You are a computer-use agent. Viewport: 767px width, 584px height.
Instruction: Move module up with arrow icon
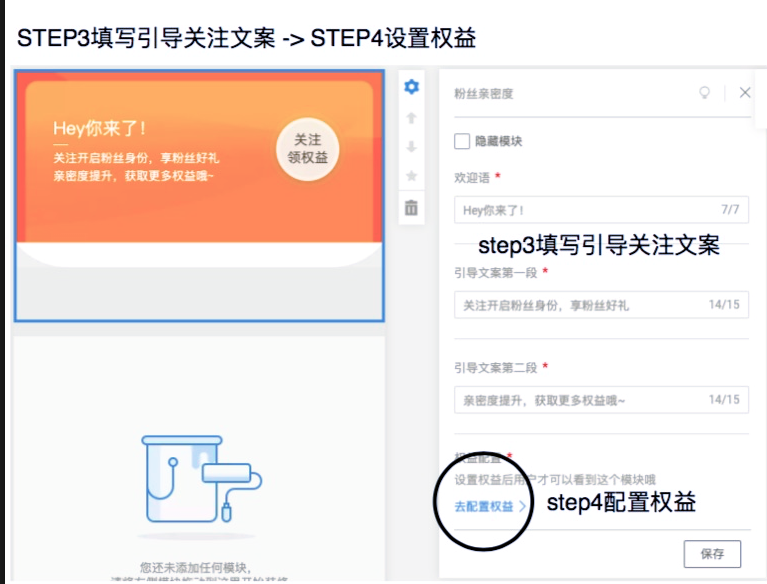(x=411, y=118)
